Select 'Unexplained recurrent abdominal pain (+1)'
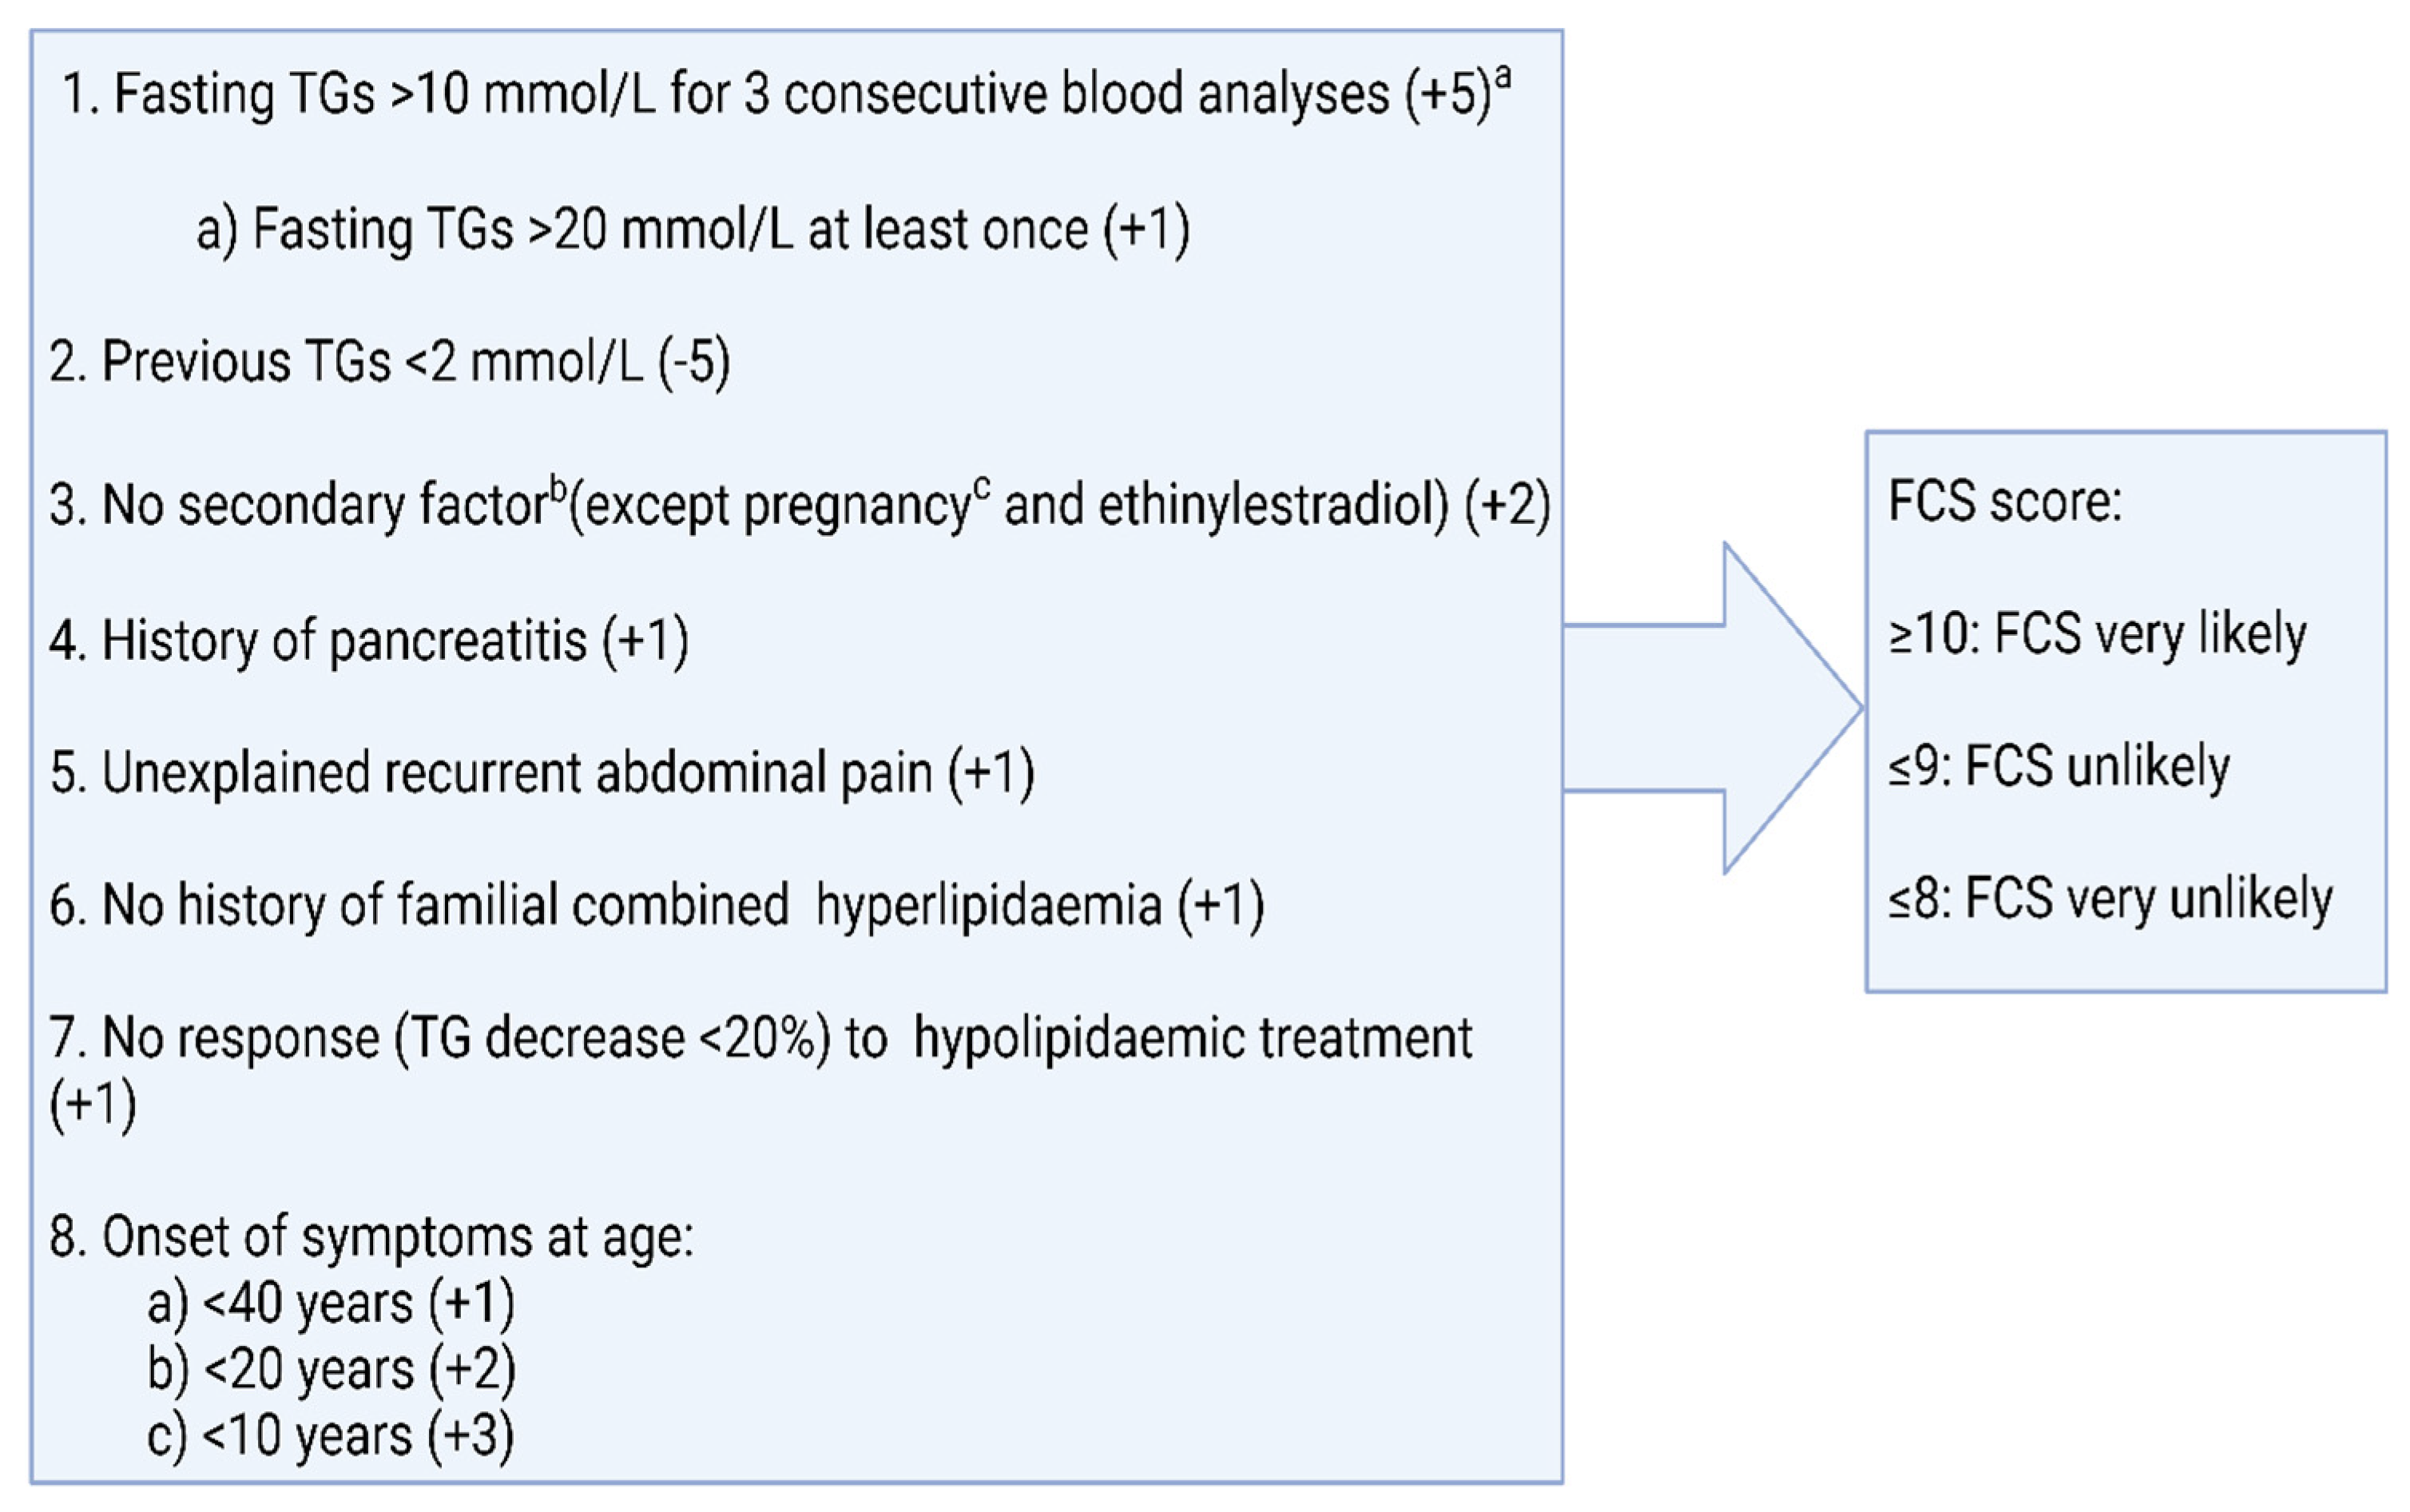The height and width of the screenshot is (1512, 2410). (x=542, y=774)
